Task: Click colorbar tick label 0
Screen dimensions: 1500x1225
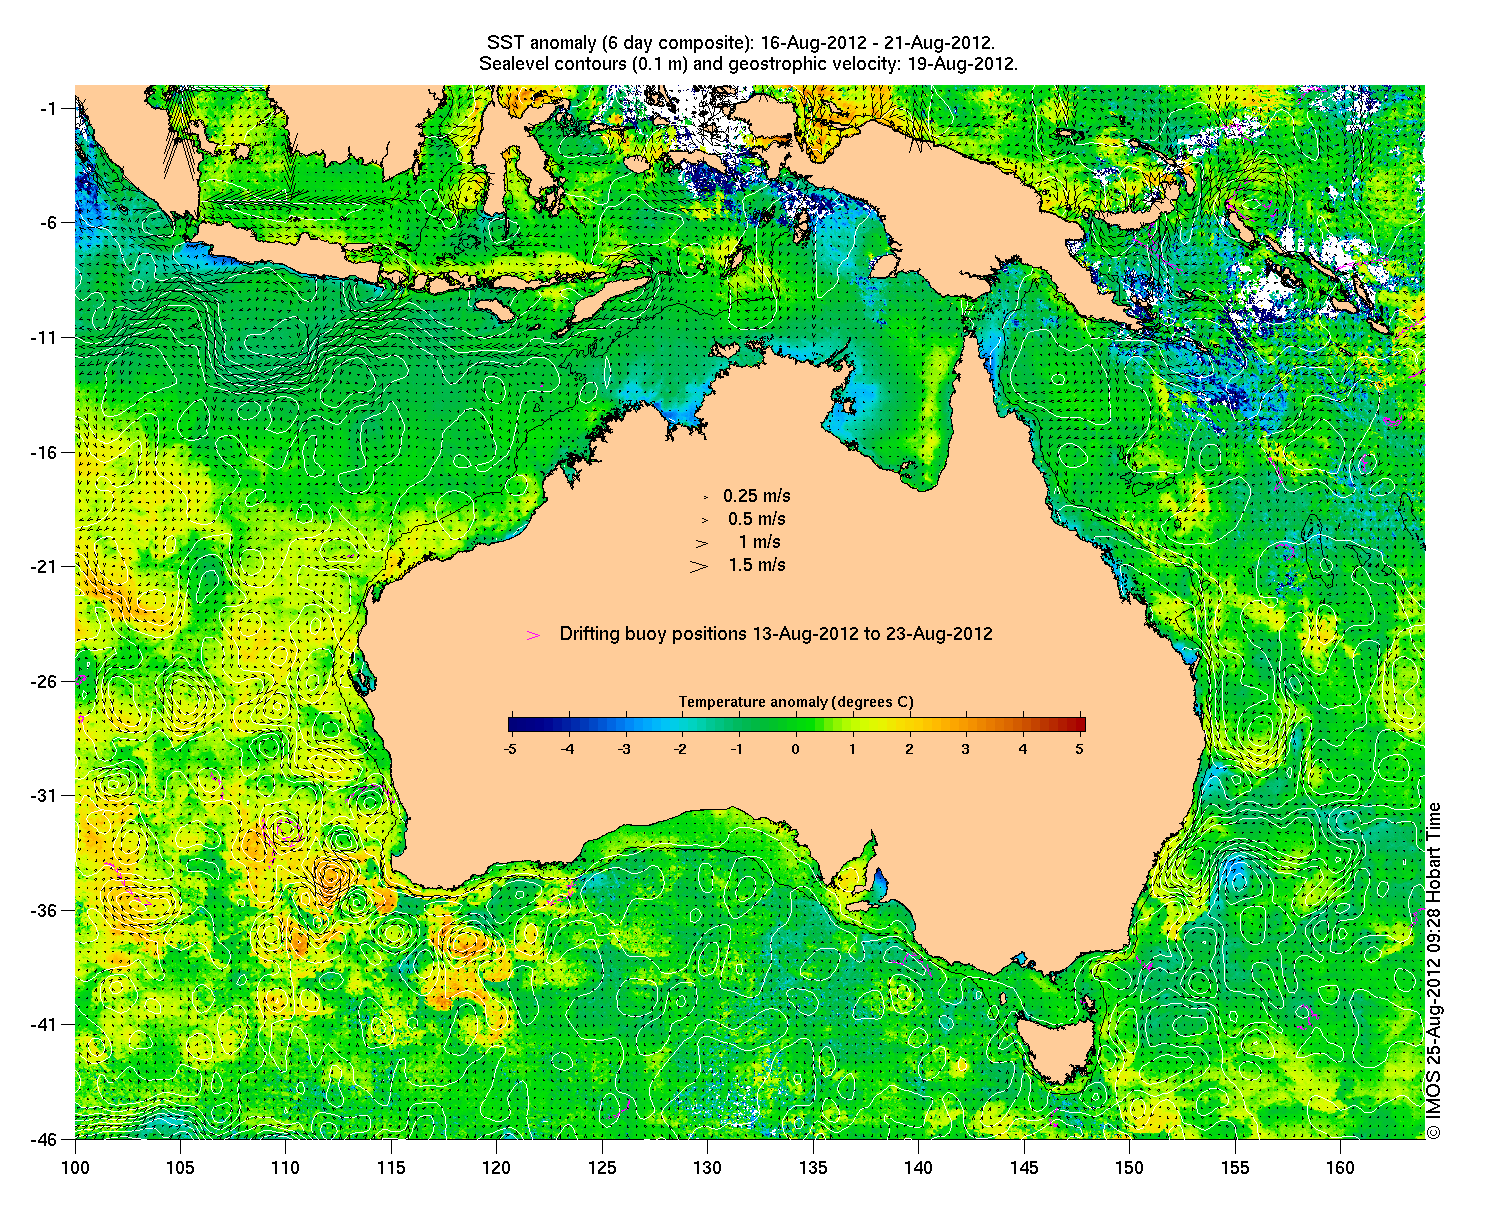Action: (796, 749)
